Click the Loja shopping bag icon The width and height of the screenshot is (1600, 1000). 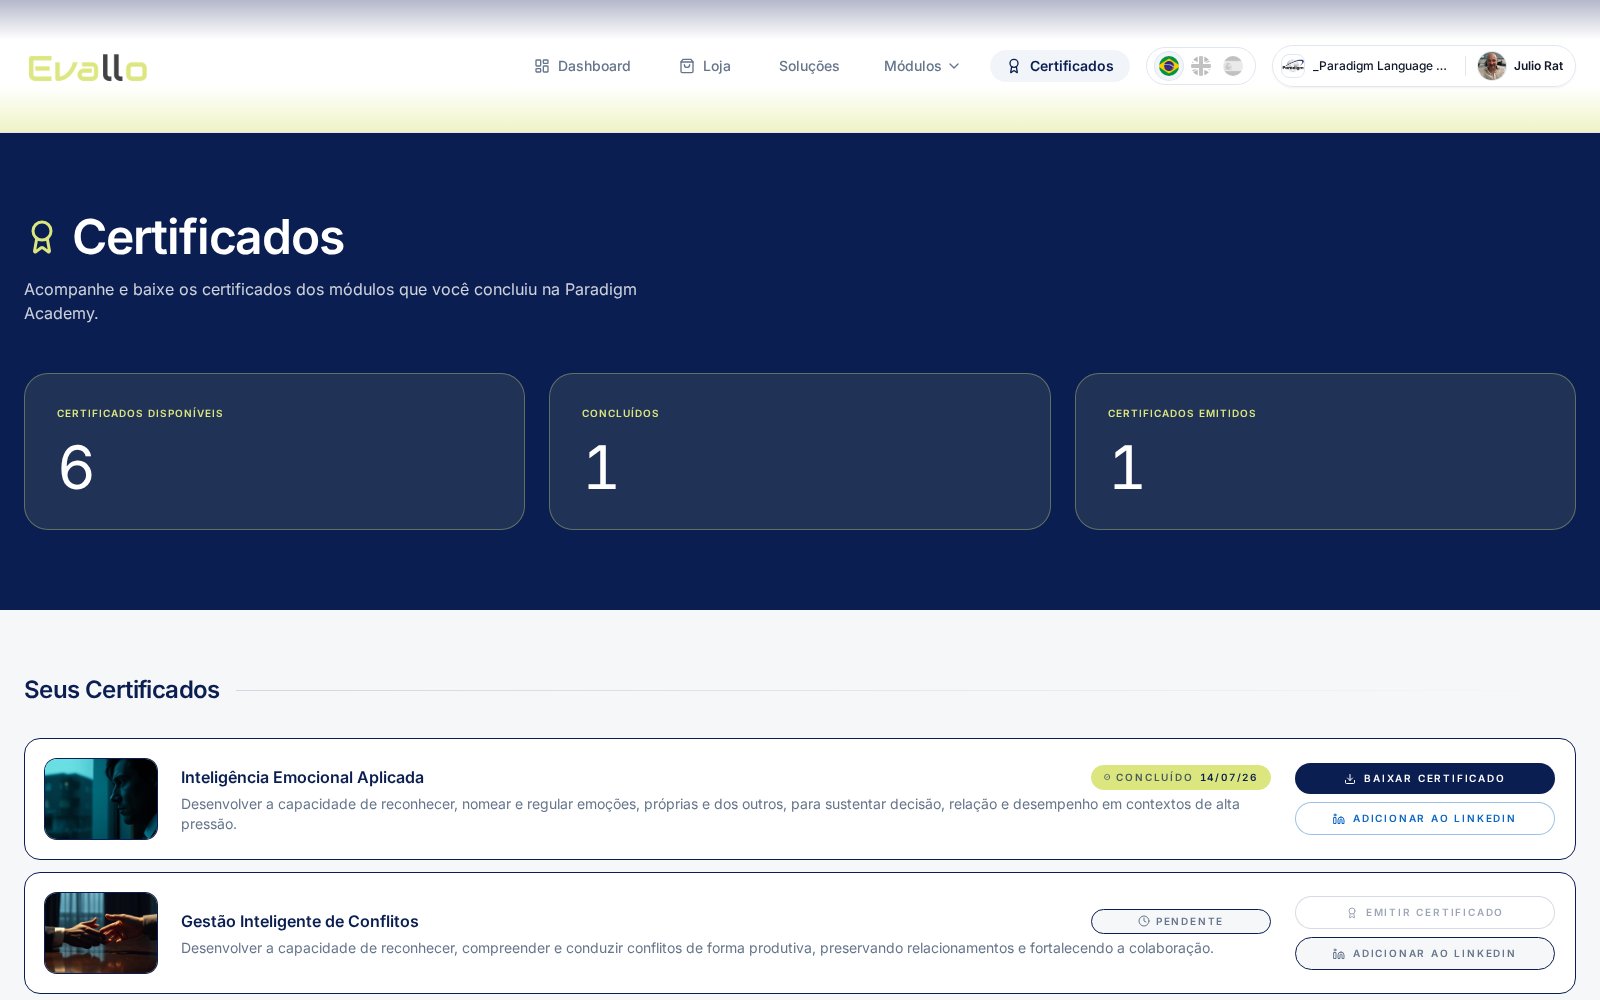point(687,66)
